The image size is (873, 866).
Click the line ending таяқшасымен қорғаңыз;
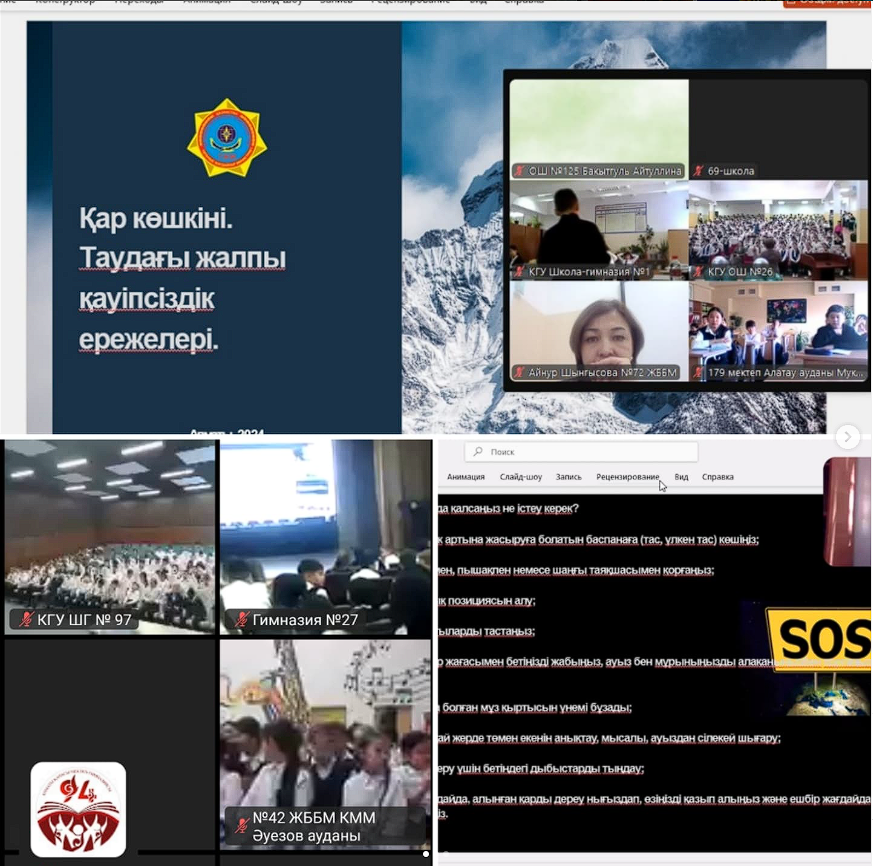pos(576,570)
